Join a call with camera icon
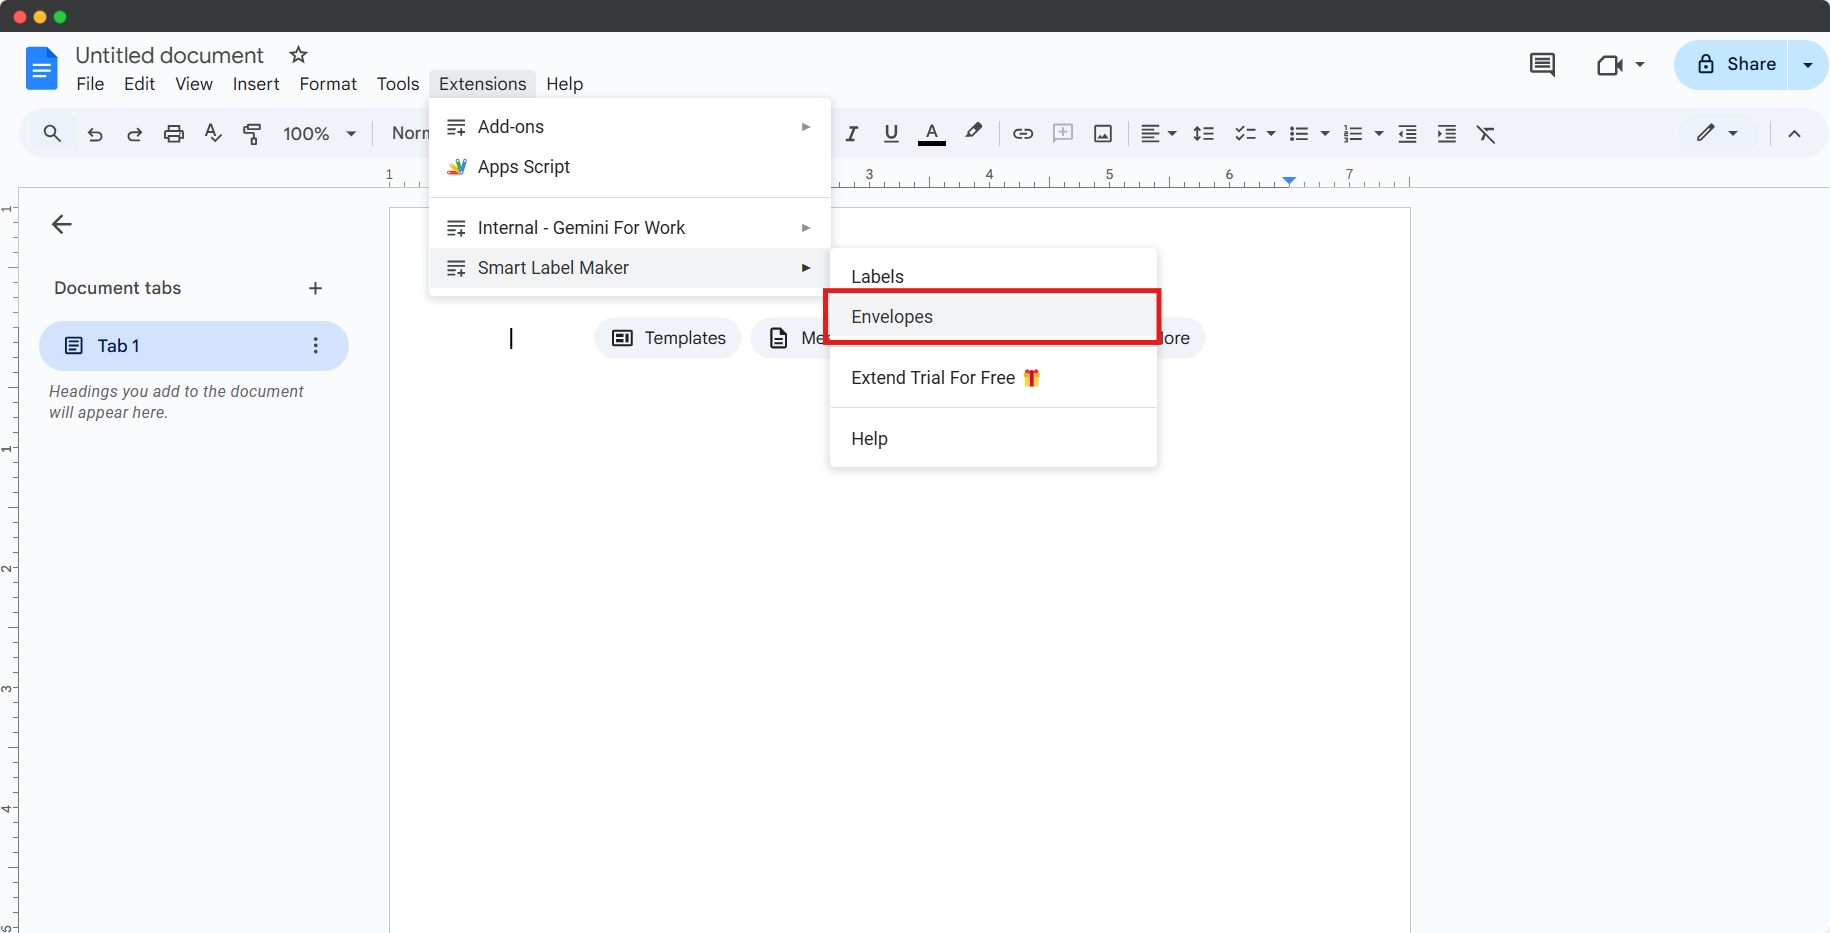Image resolution: width=1830 pixels, height=933 pixels. (x=1620, y=65)
